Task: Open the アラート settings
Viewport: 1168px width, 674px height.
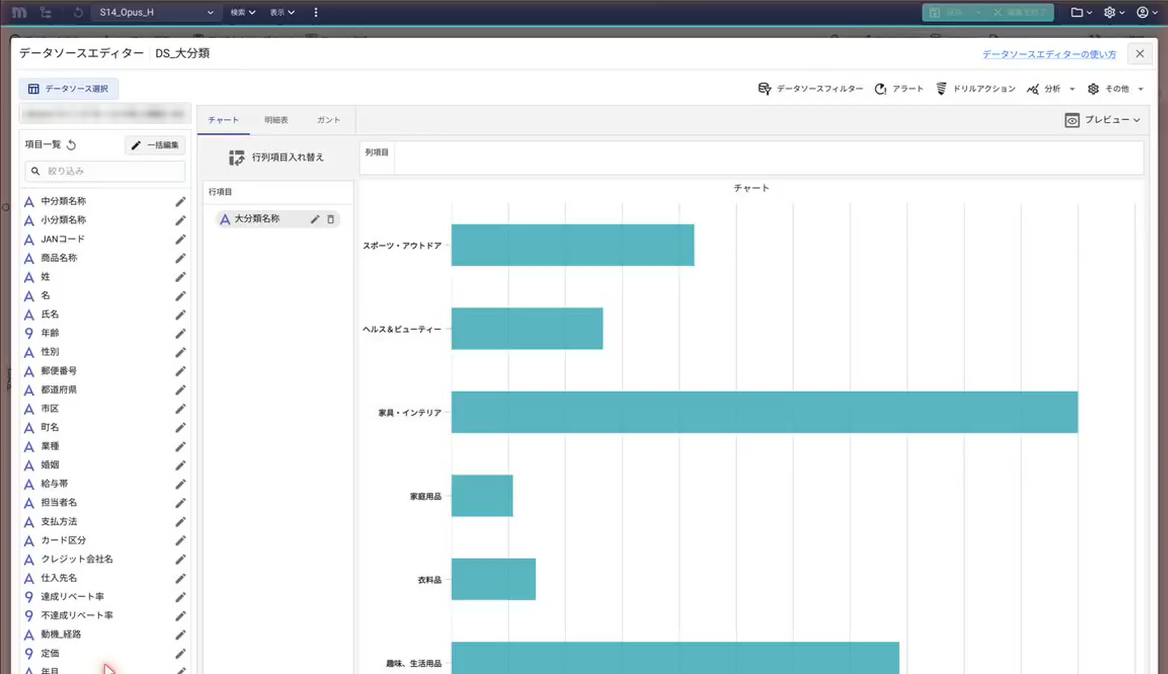Action: click(x=899, y=89)
